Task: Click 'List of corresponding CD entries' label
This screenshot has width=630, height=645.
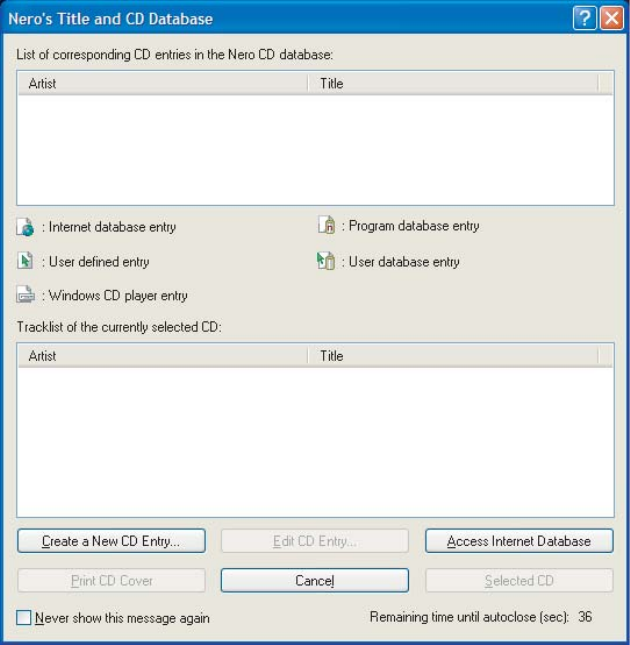Action: (175, 54)
